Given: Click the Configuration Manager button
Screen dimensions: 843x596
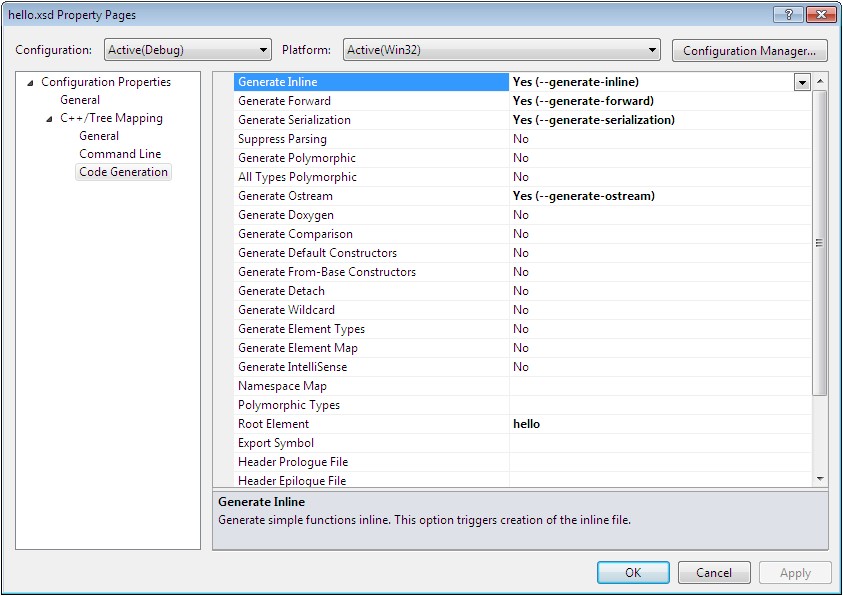Looking at the screenshot, I should coord(749,51).
